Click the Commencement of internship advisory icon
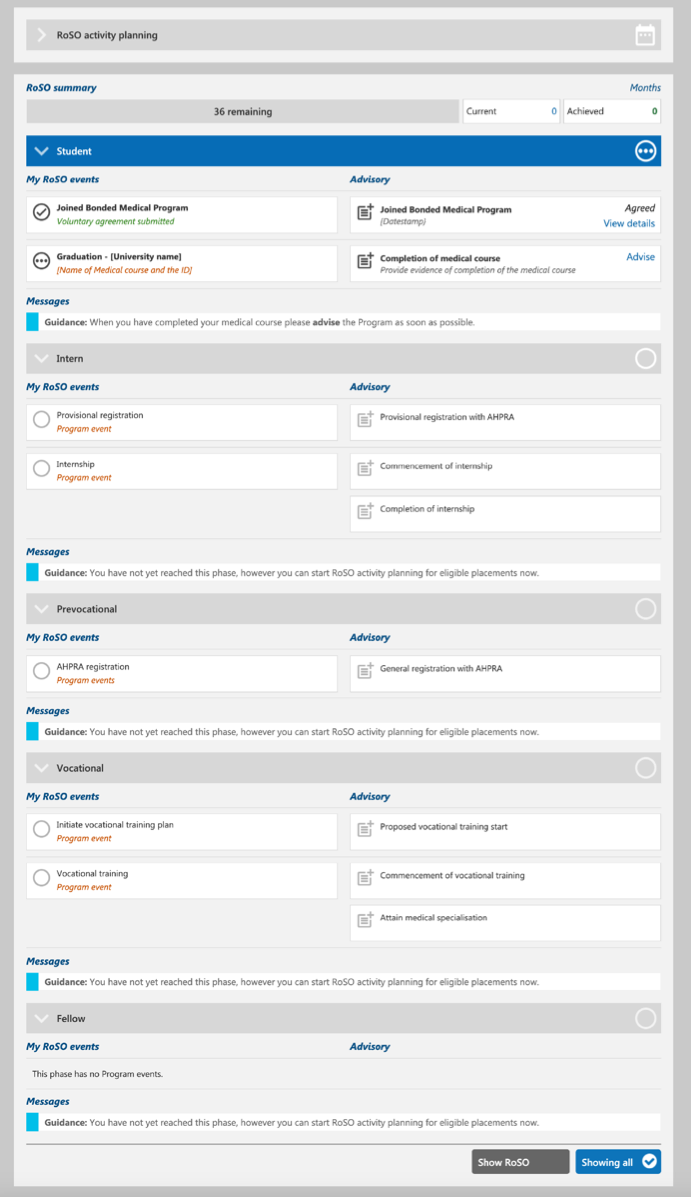The height and width of the screenshot is (1197, 691). point(365,469)
